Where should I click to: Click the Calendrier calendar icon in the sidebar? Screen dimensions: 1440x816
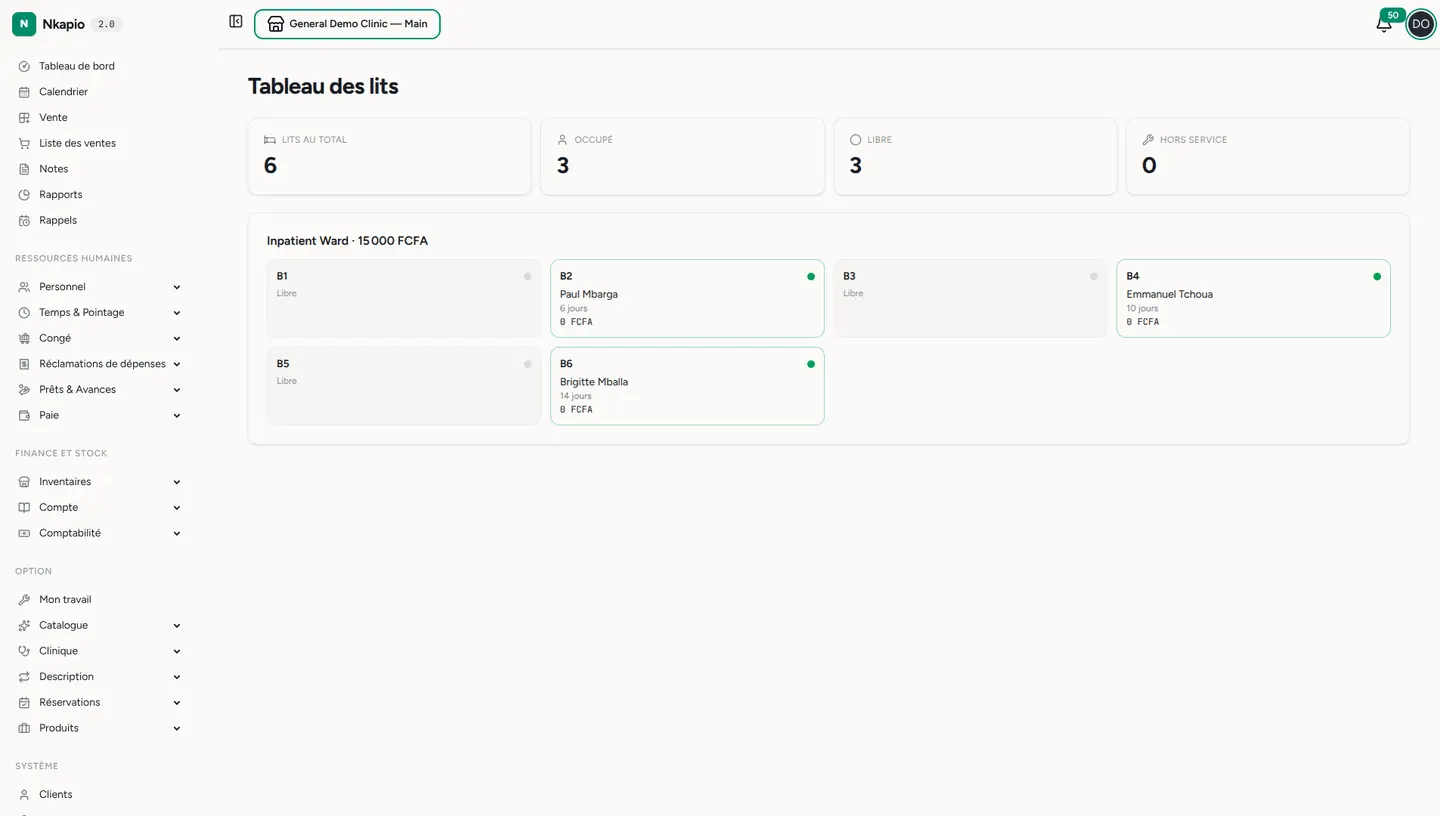pyautogui.click(x=24, y=92)
